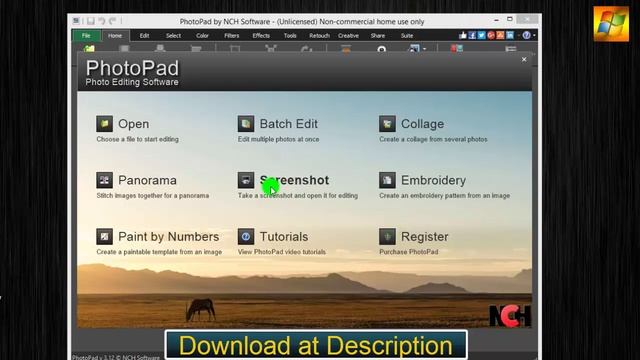Minimize the PhotoPad window

tap(496, 20)
